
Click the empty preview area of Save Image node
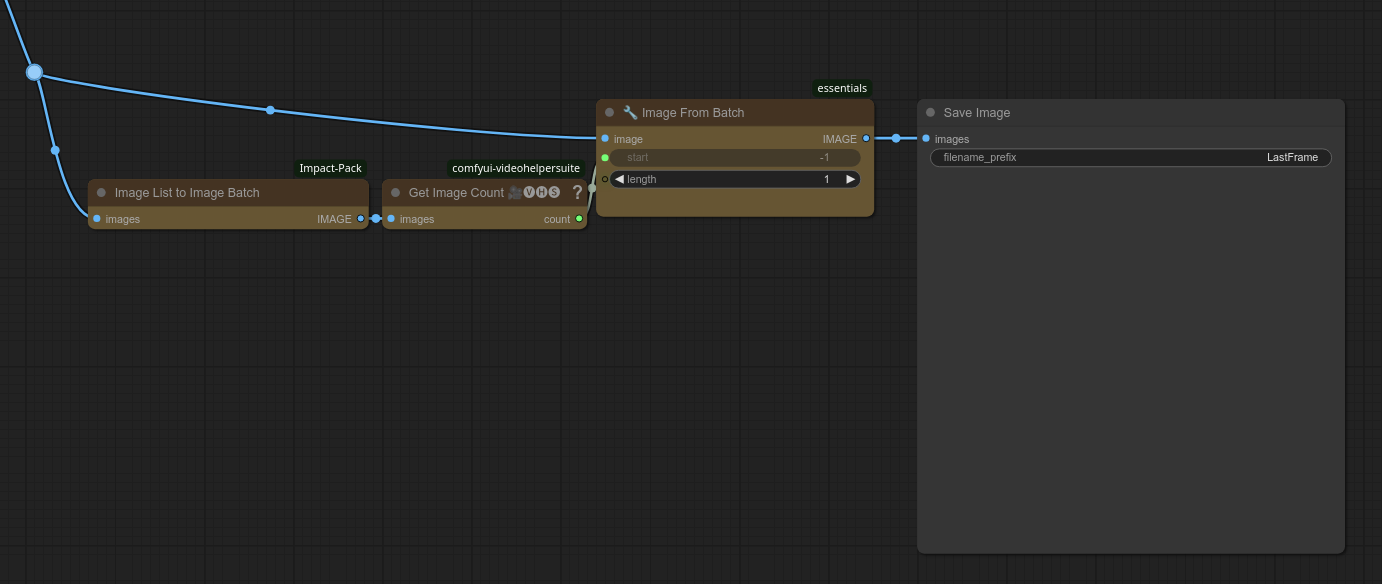pos(1131,360)
